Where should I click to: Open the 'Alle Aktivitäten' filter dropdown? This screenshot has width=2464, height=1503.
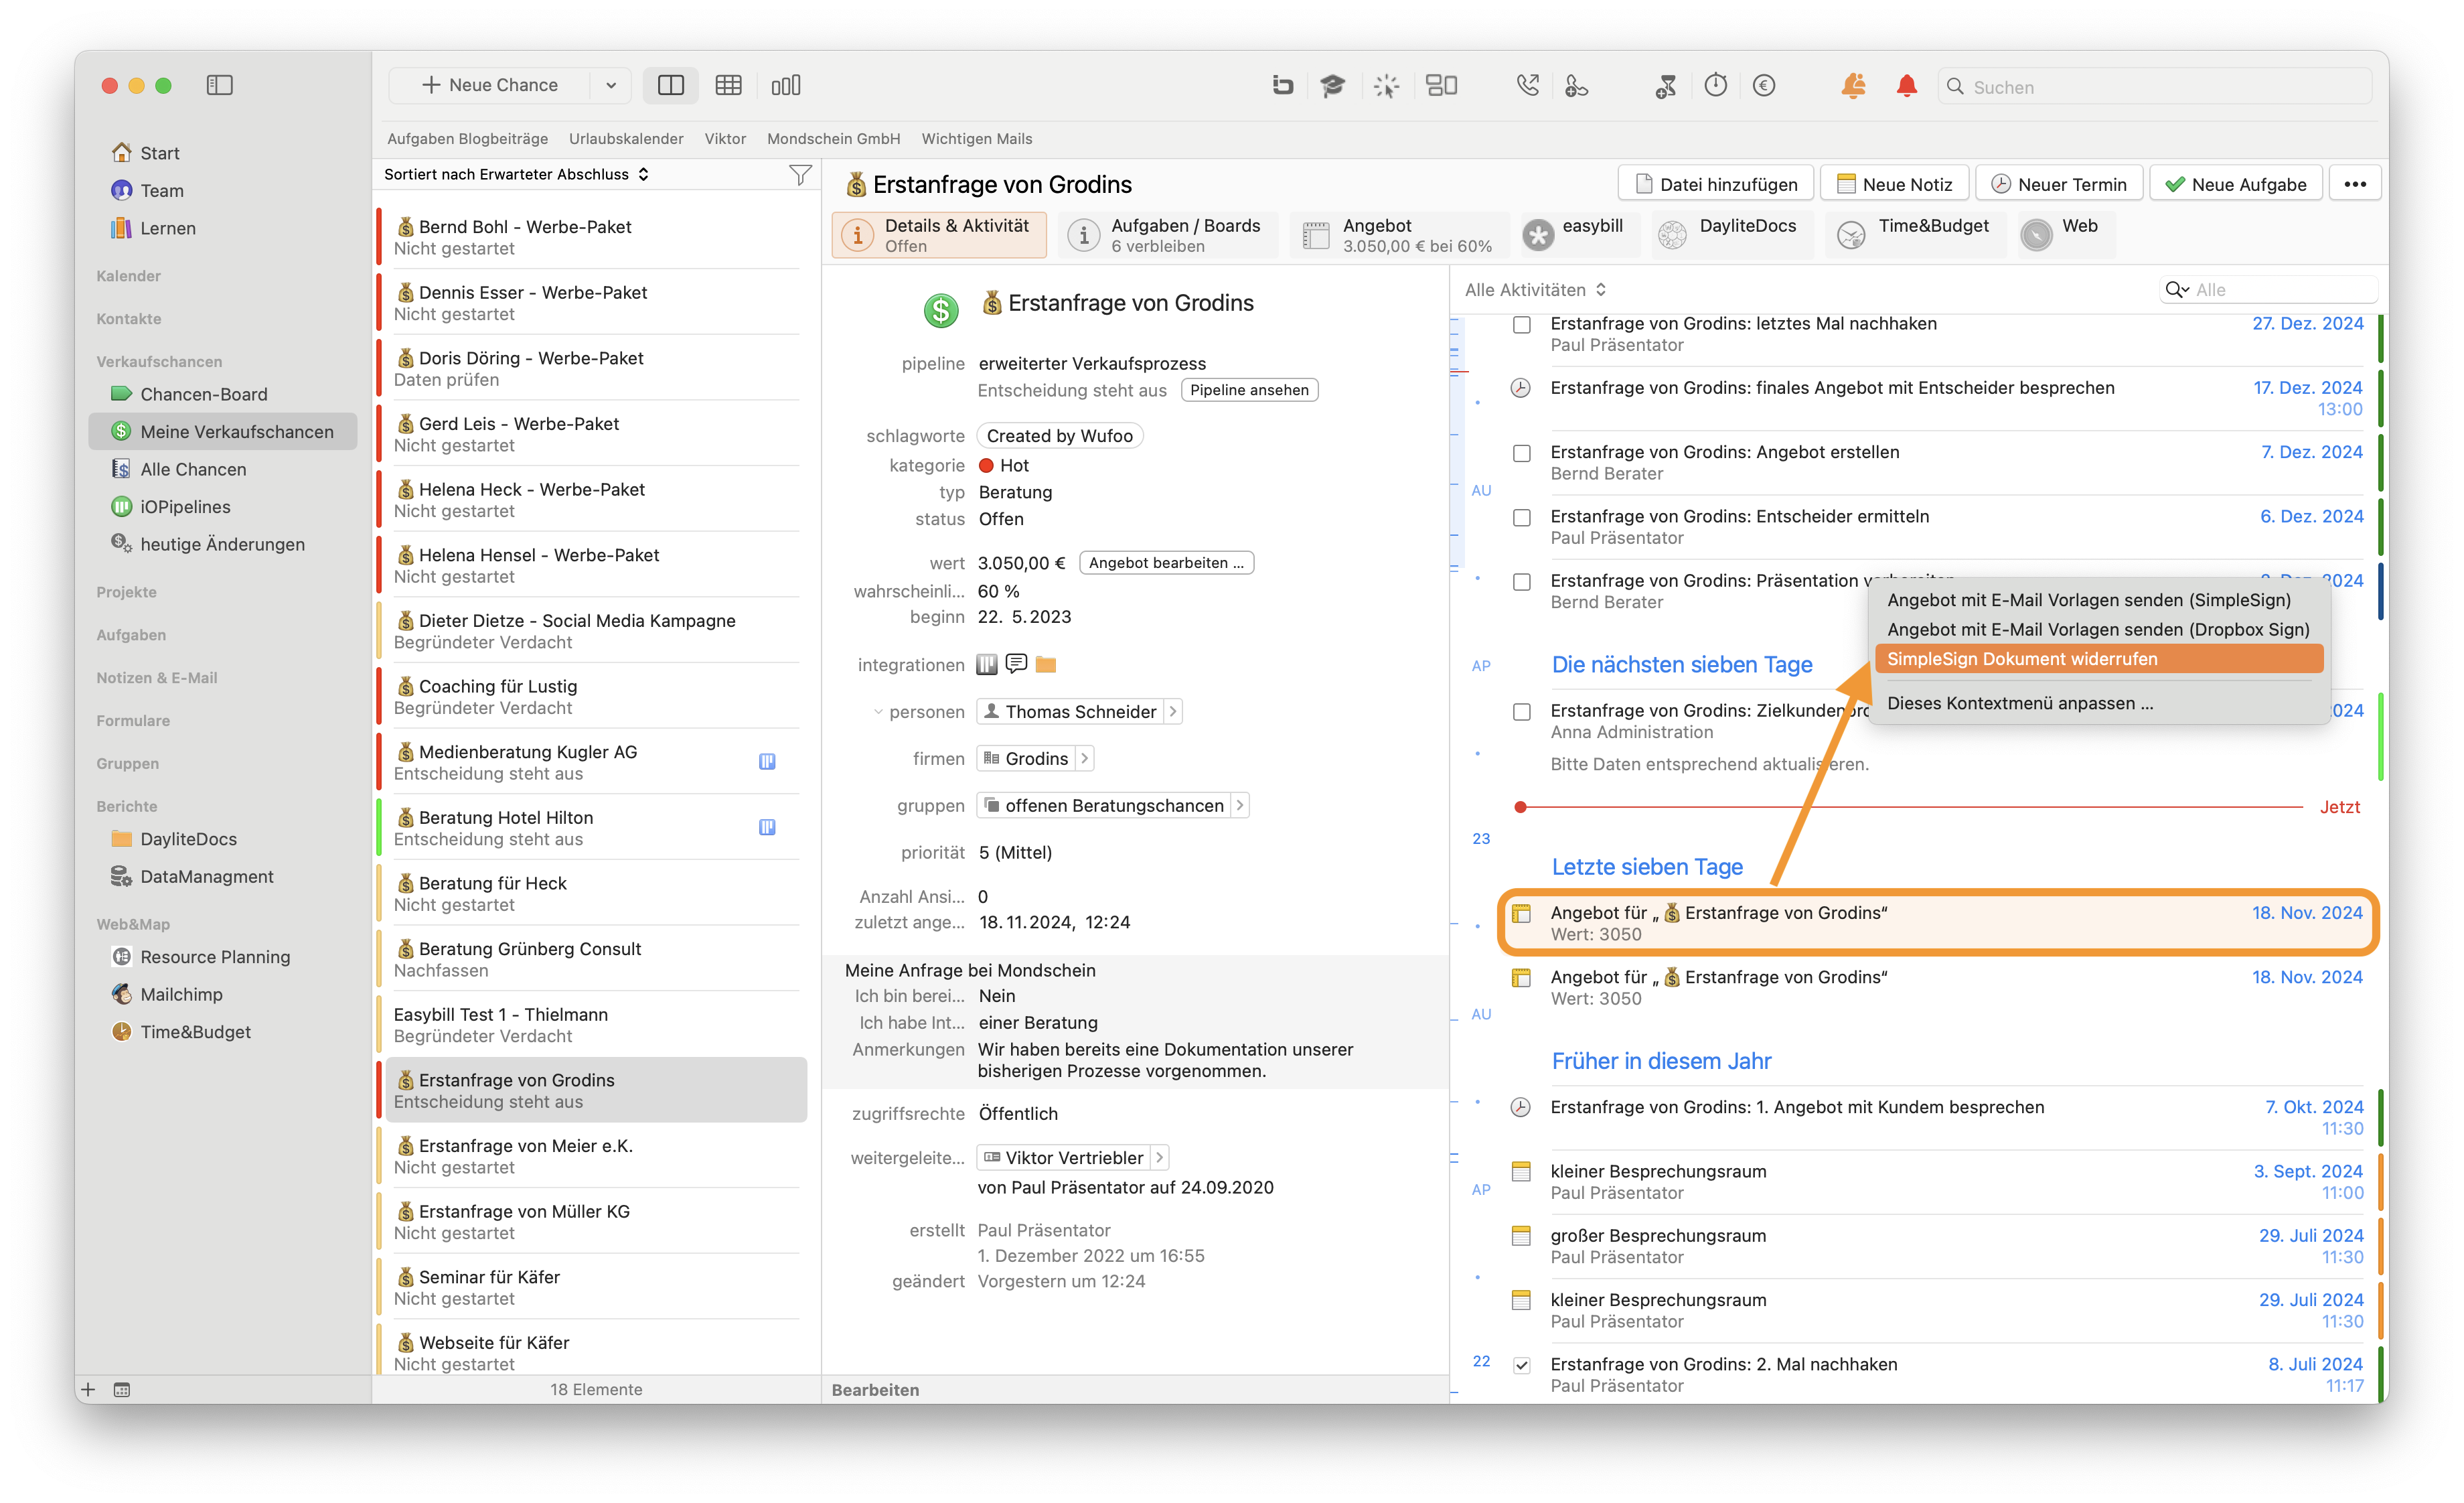click(1535, 290)
